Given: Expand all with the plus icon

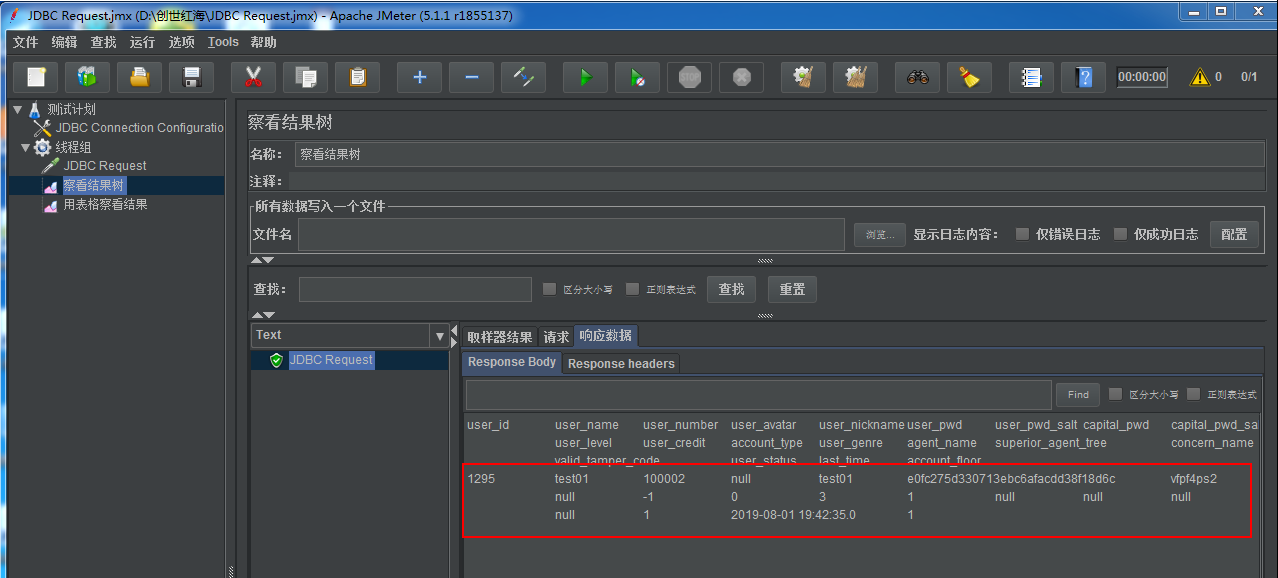Looking at the screenshot, I should (x=419, y=77).
